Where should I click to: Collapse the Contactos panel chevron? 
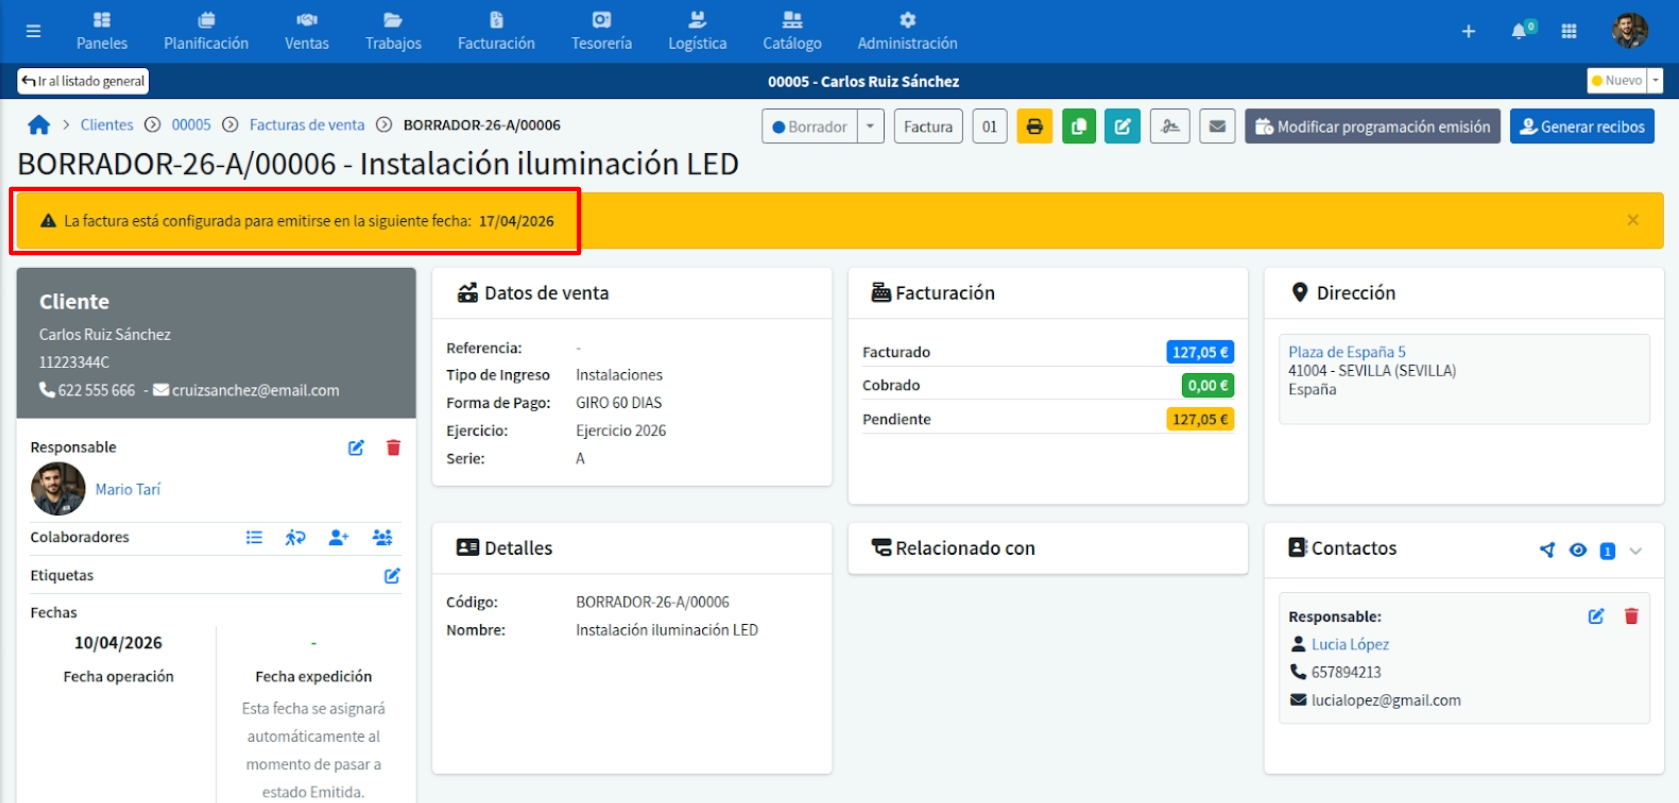coord(1636,550)
